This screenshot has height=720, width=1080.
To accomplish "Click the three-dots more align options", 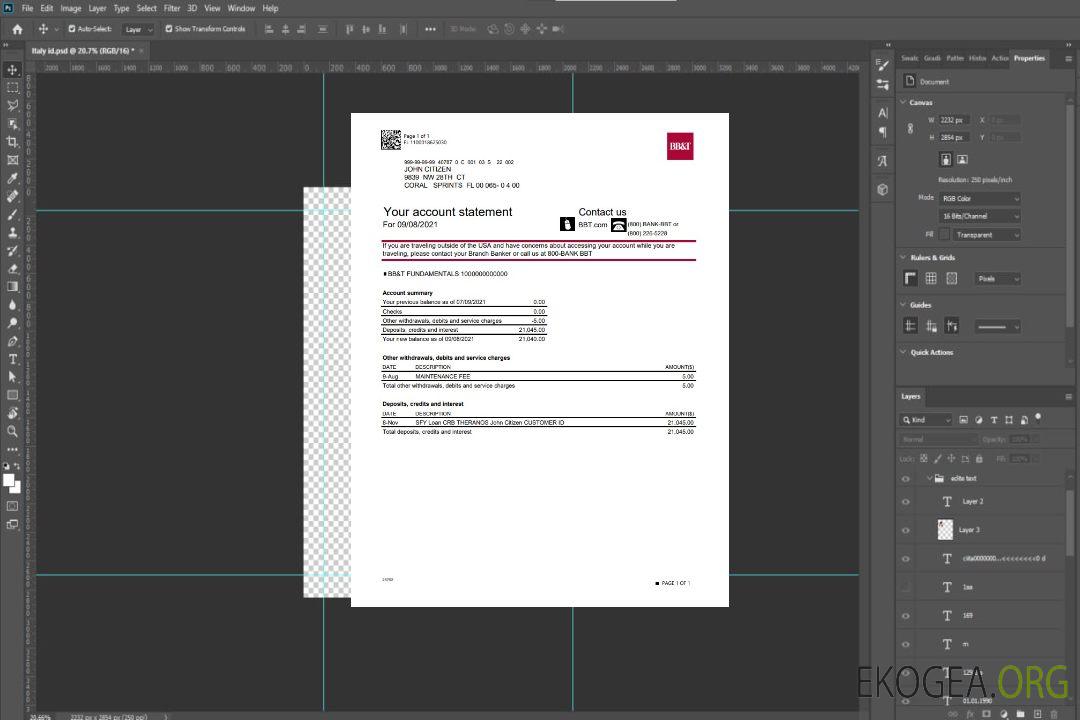I will click(x=430, y=29).
